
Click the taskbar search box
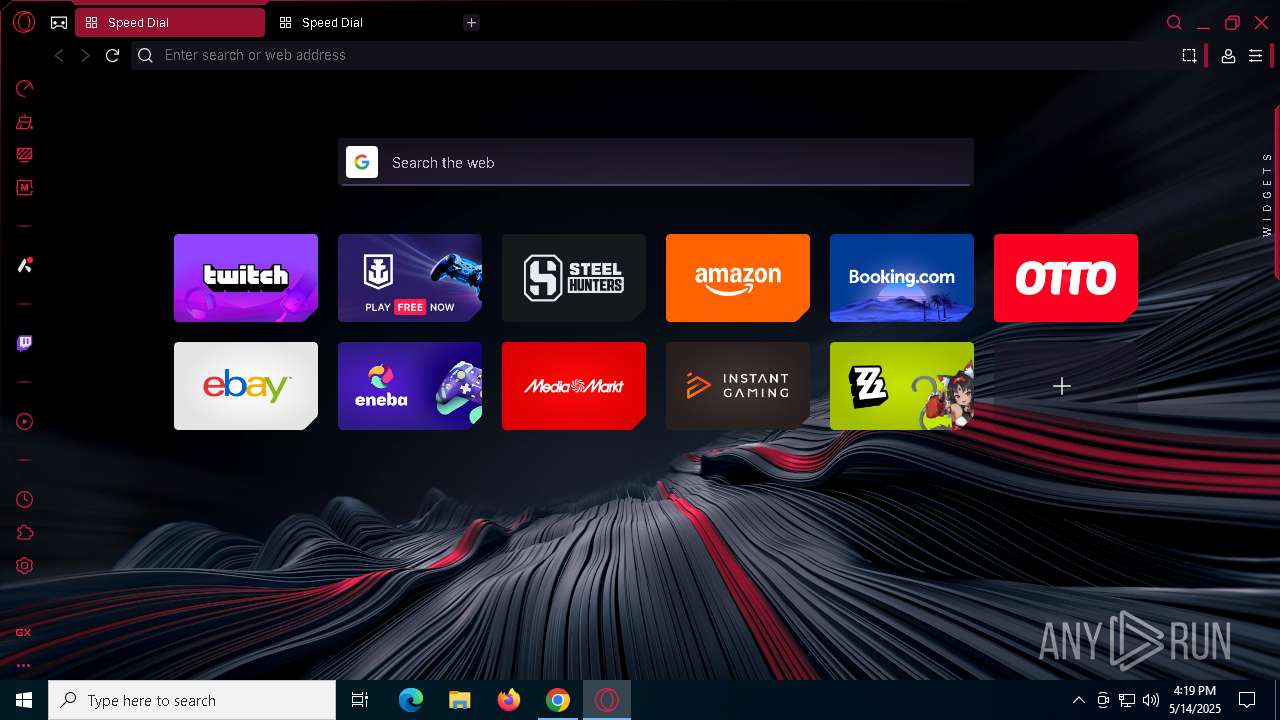pyautogui.click(x=192, y=700)
